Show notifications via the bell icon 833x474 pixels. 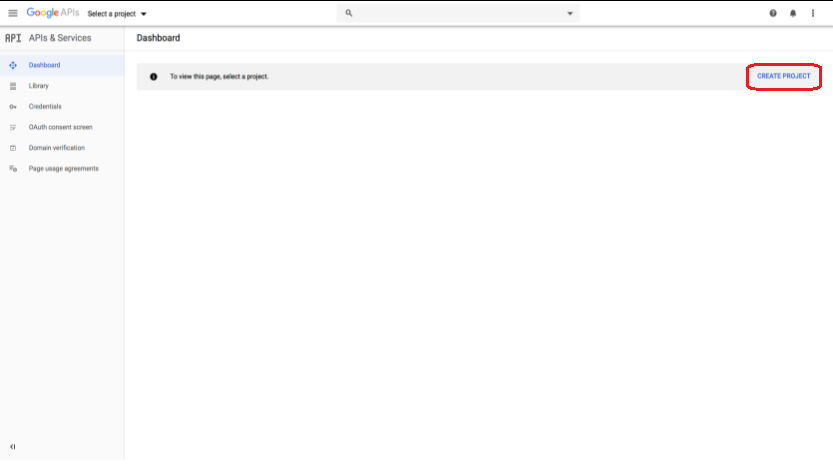[x=793, y=14]
